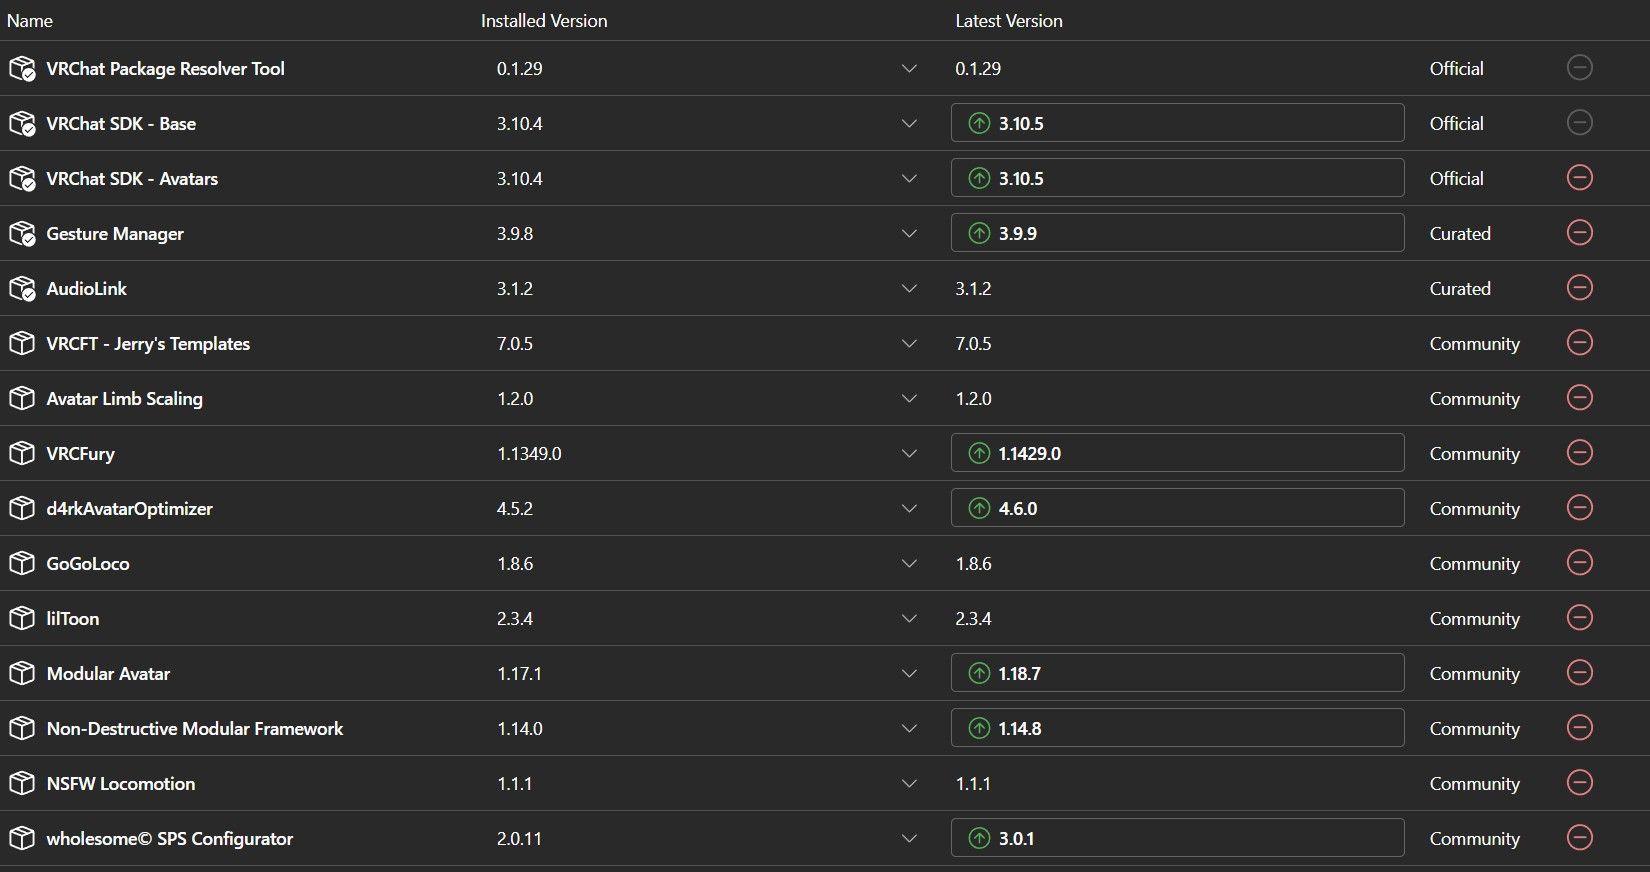Image resolution: width=1650 pixels, height=872 pixels.
Task: Update VRChat SDK - Avatars to 3.10.5
Action: pyautogui.click(x=1177, y=178)
